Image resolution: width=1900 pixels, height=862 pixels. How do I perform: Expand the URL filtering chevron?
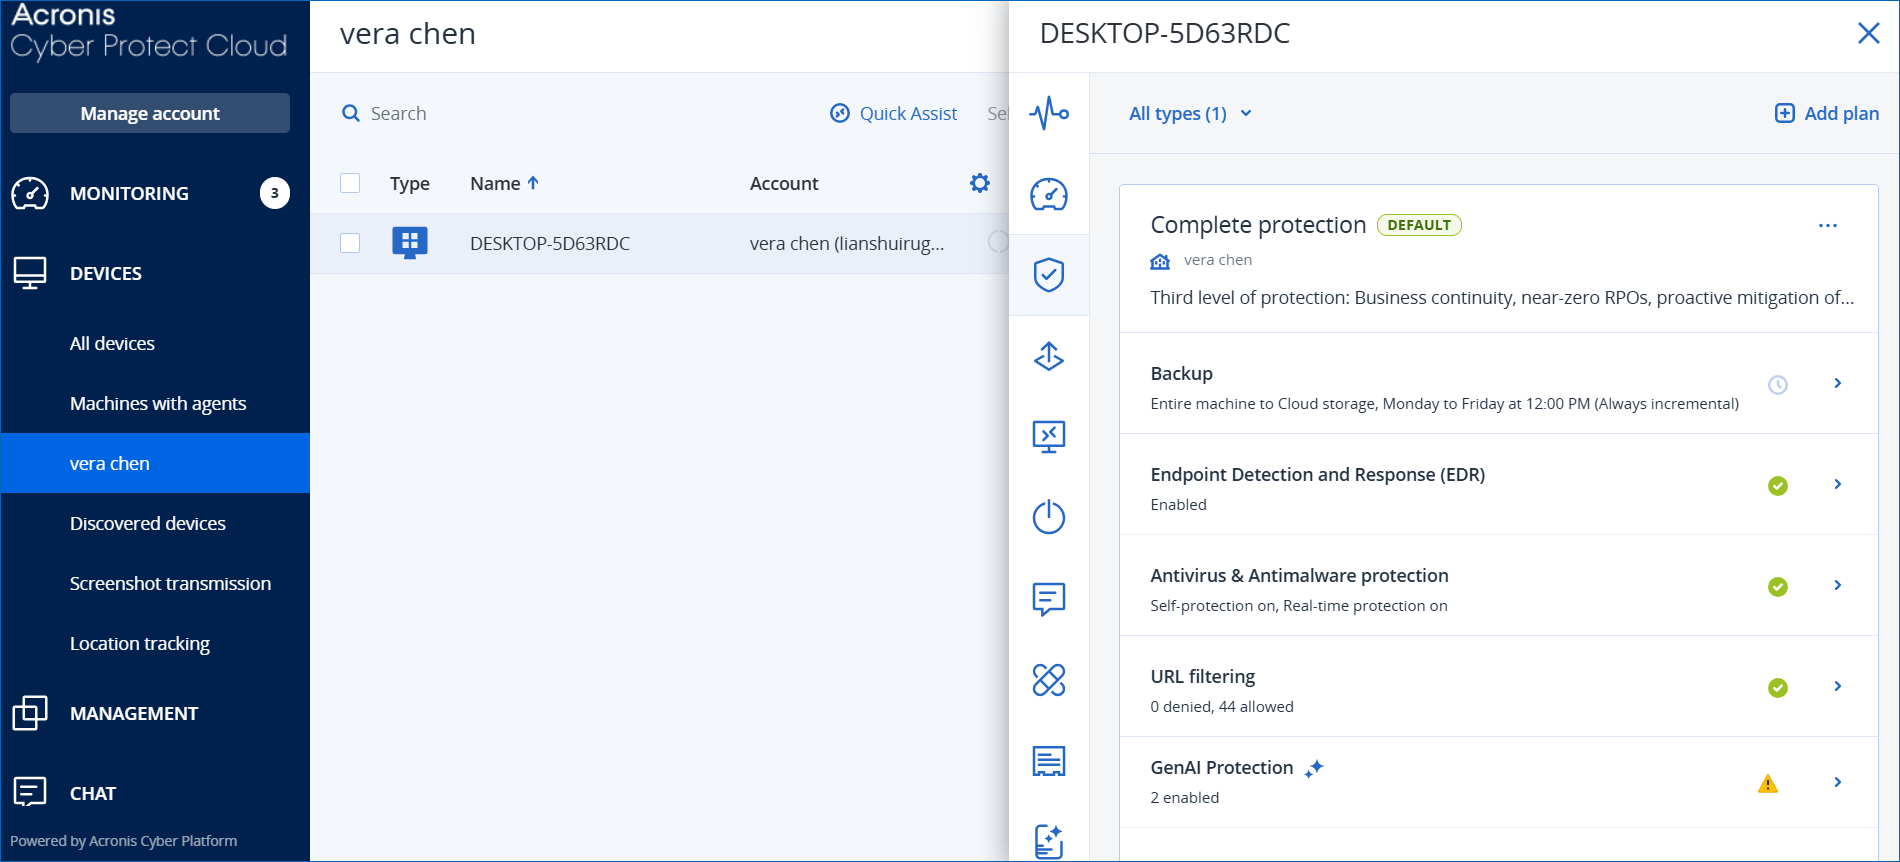(x=1838, y=686)
